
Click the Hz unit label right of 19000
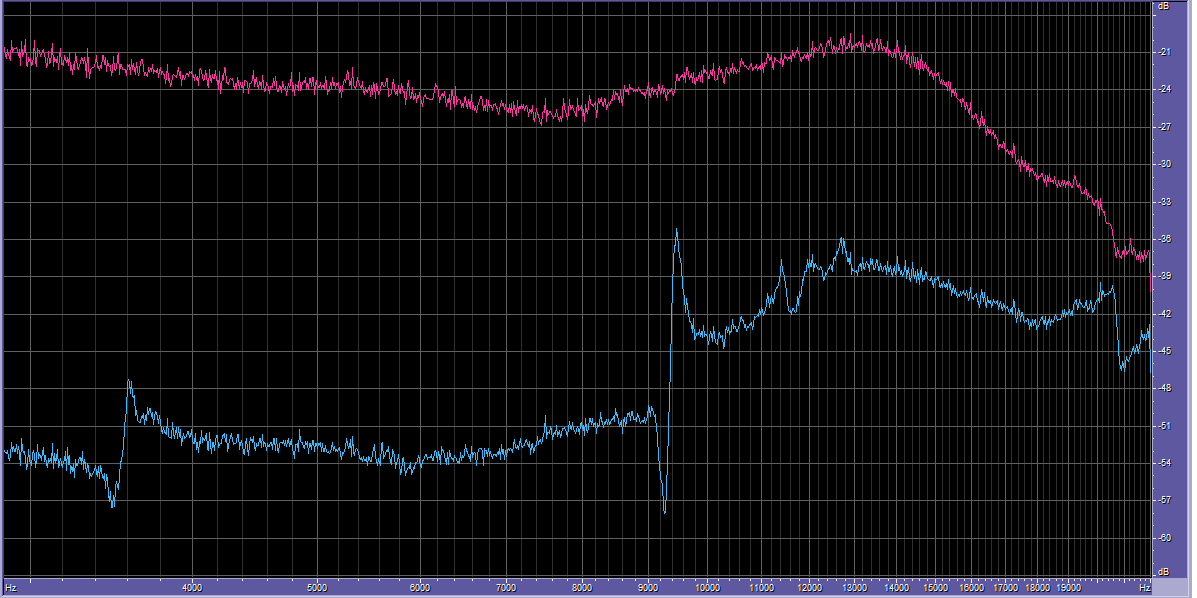1145,587
